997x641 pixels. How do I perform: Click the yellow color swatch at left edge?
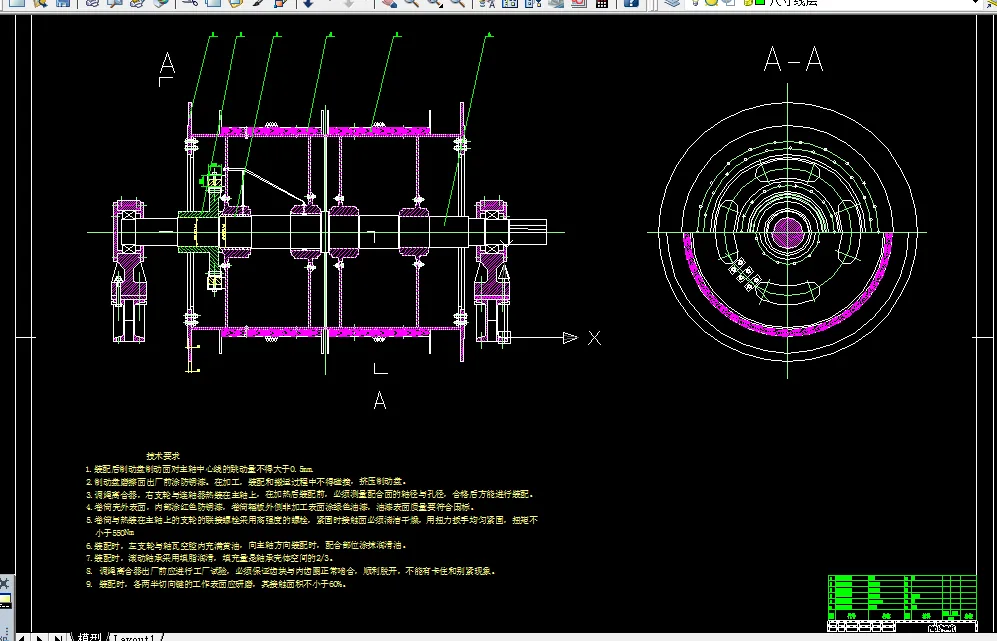coord(4,600)
